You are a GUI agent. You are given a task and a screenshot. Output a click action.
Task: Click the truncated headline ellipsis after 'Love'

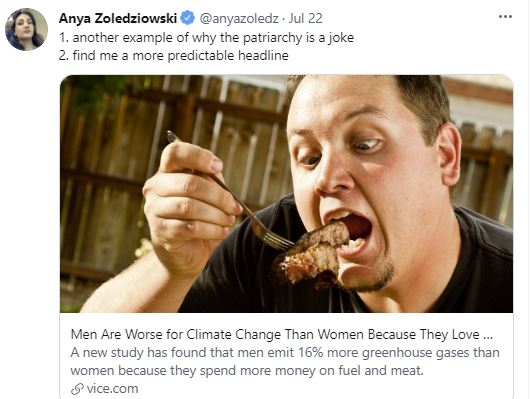click(x=488, y=335)
